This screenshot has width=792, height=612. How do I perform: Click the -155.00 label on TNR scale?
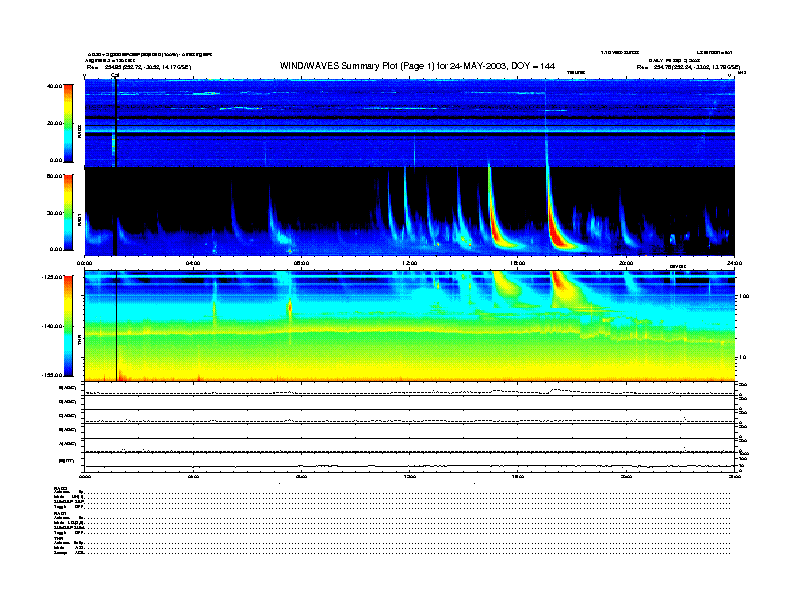(x=52, y=375)
